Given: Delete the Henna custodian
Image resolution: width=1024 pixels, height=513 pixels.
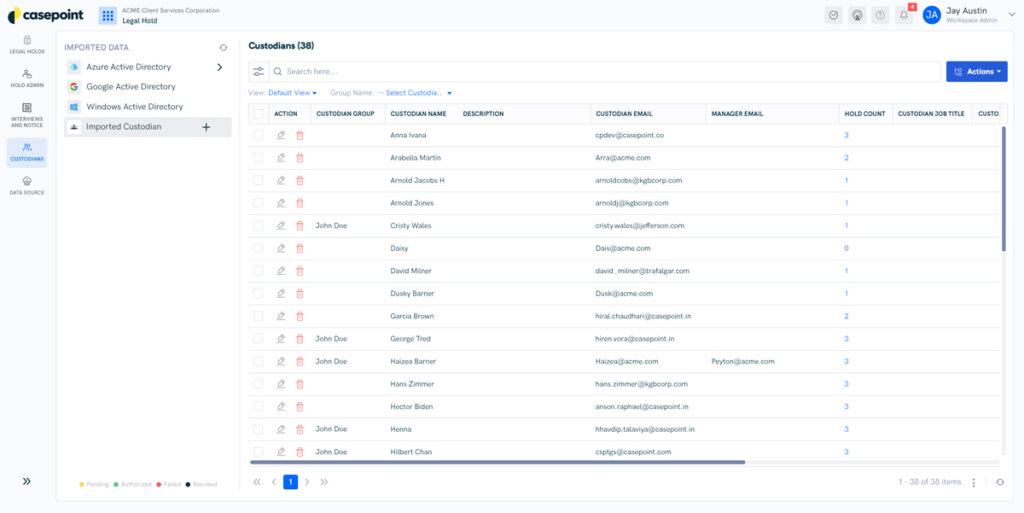Looking at the screenshot, I should pos(300,429).
